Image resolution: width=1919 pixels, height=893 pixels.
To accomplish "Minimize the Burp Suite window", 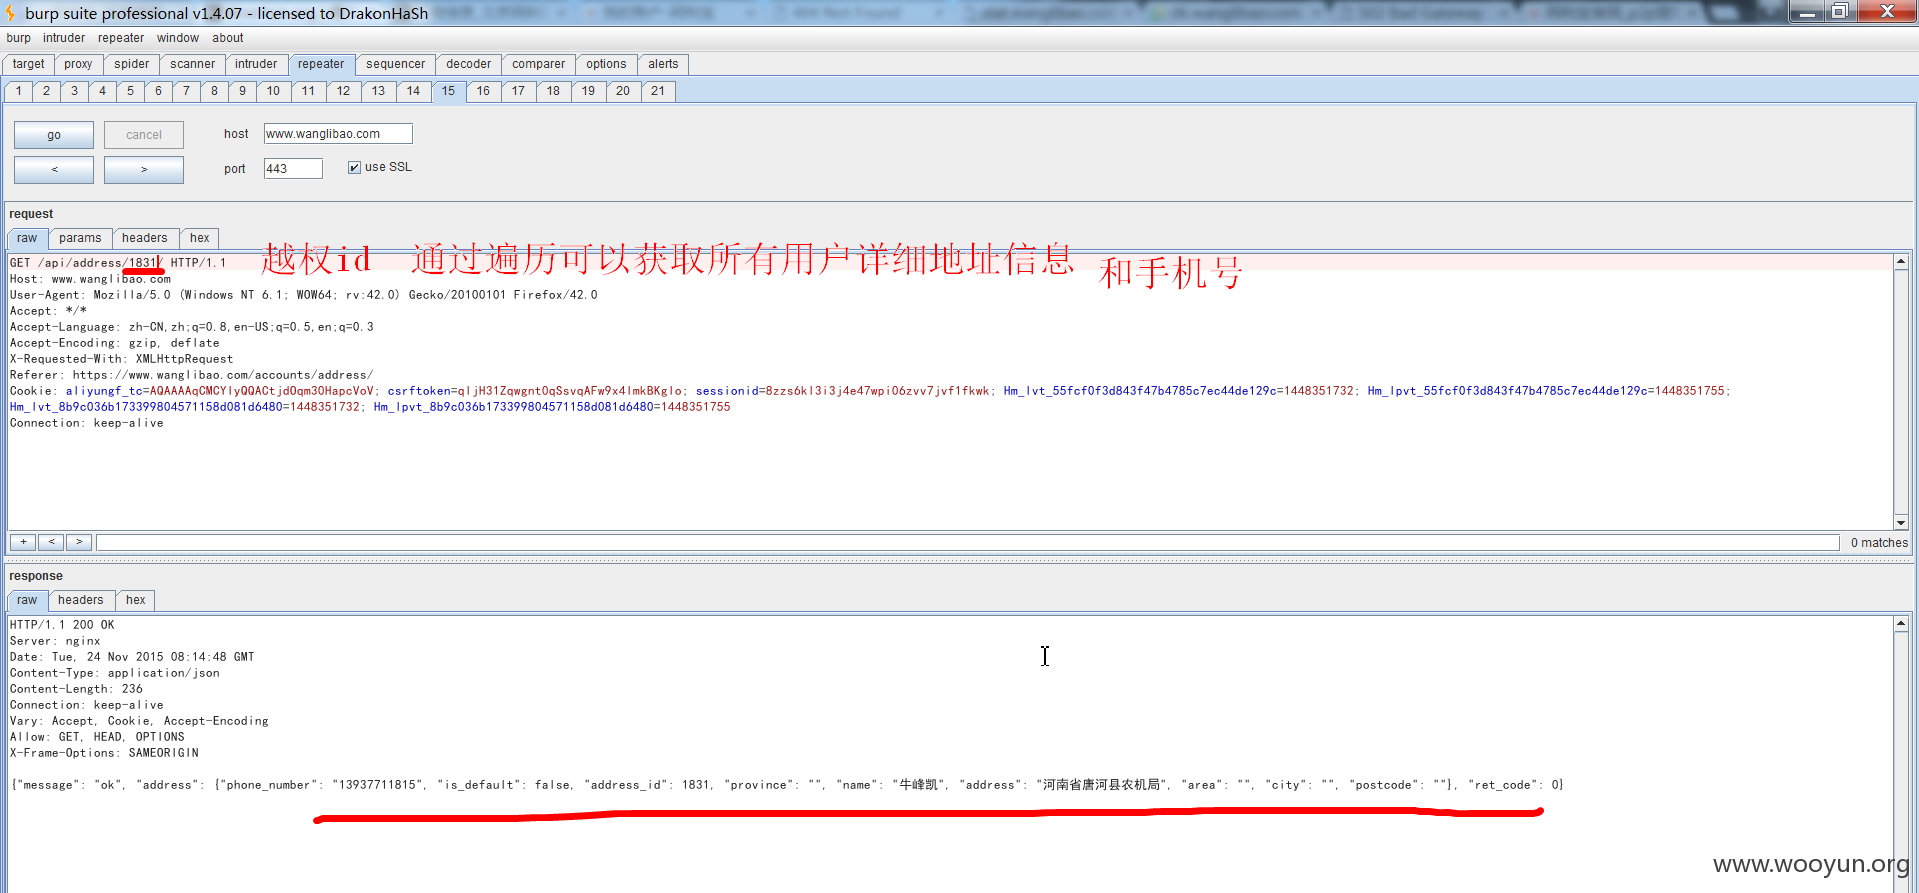I will (x=1807, y=11).
